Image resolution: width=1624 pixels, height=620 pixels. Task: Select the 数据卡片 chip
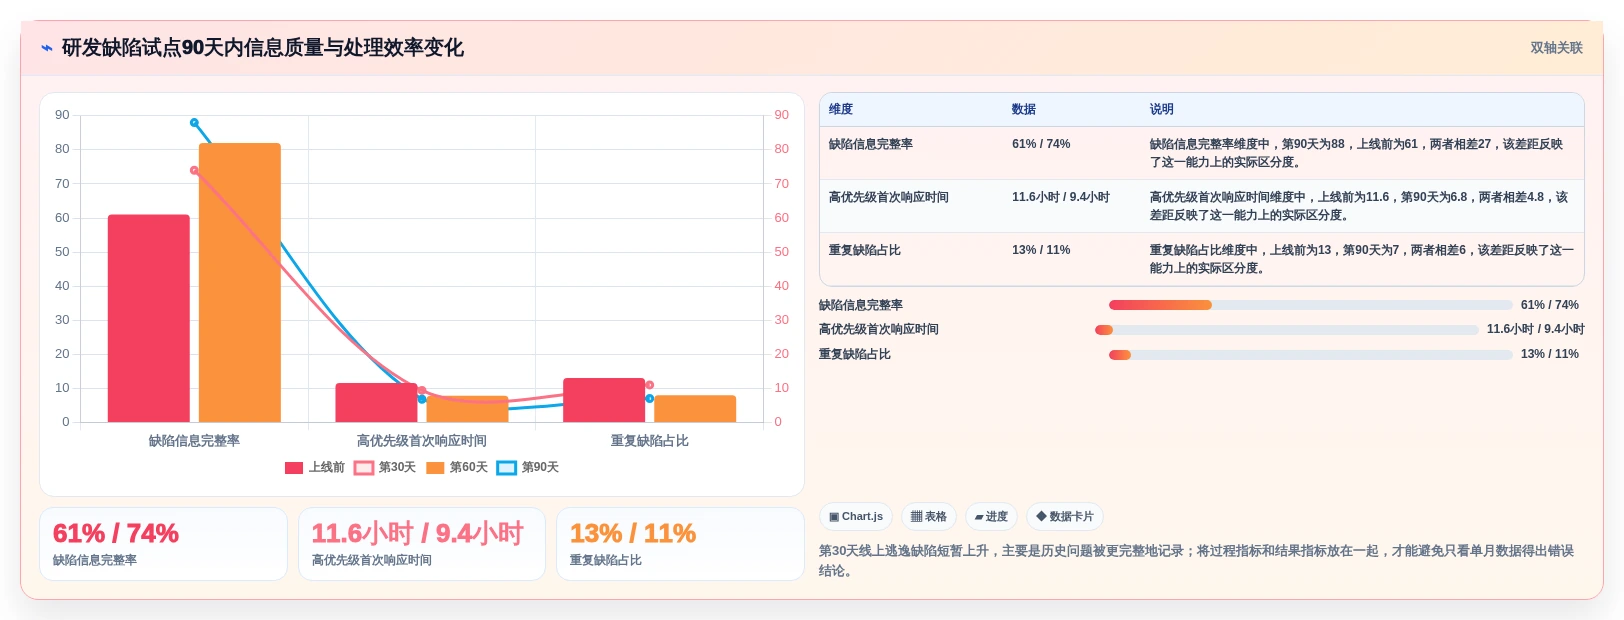click(1065, 517)
